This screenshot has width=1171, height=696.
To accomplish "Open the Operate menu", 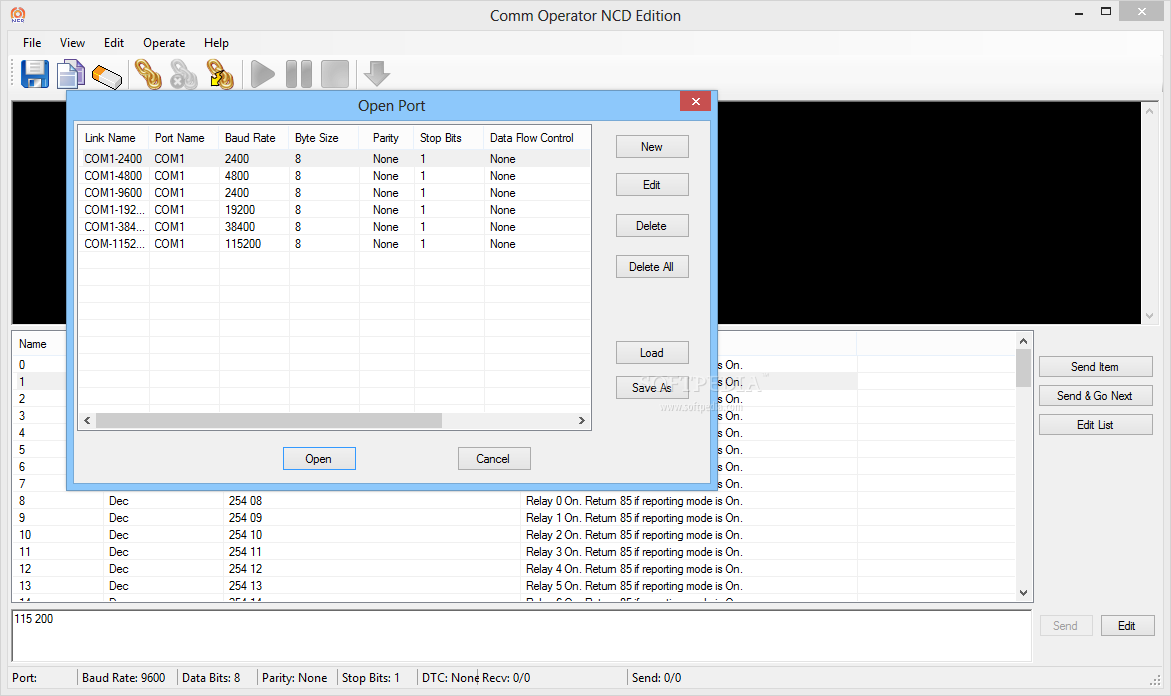I will tap(164, 43).
